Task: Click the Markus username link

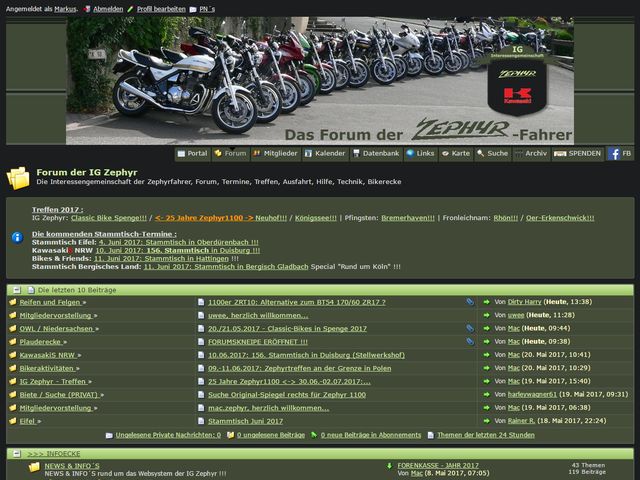Action: pyautogui.click(x=65, y=9)
